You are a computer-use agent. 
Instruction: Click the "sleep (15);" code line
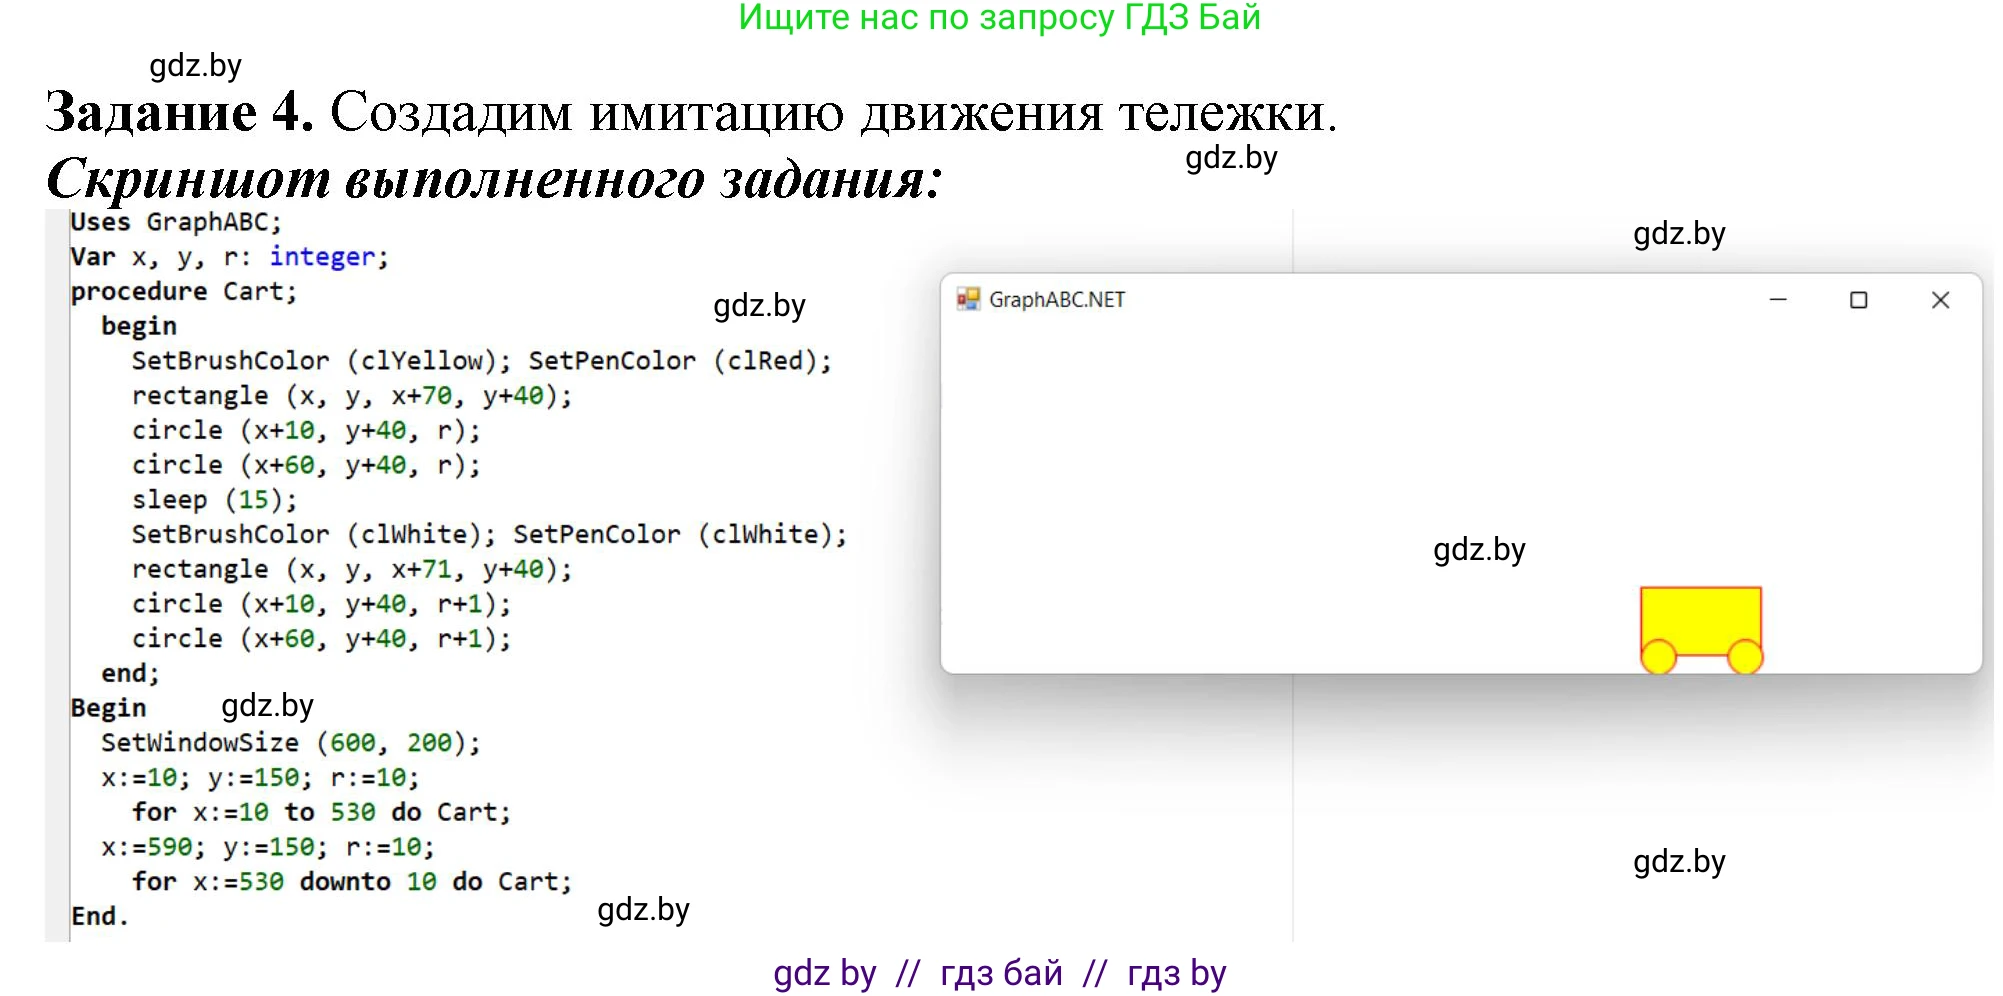tap(214, 500)
